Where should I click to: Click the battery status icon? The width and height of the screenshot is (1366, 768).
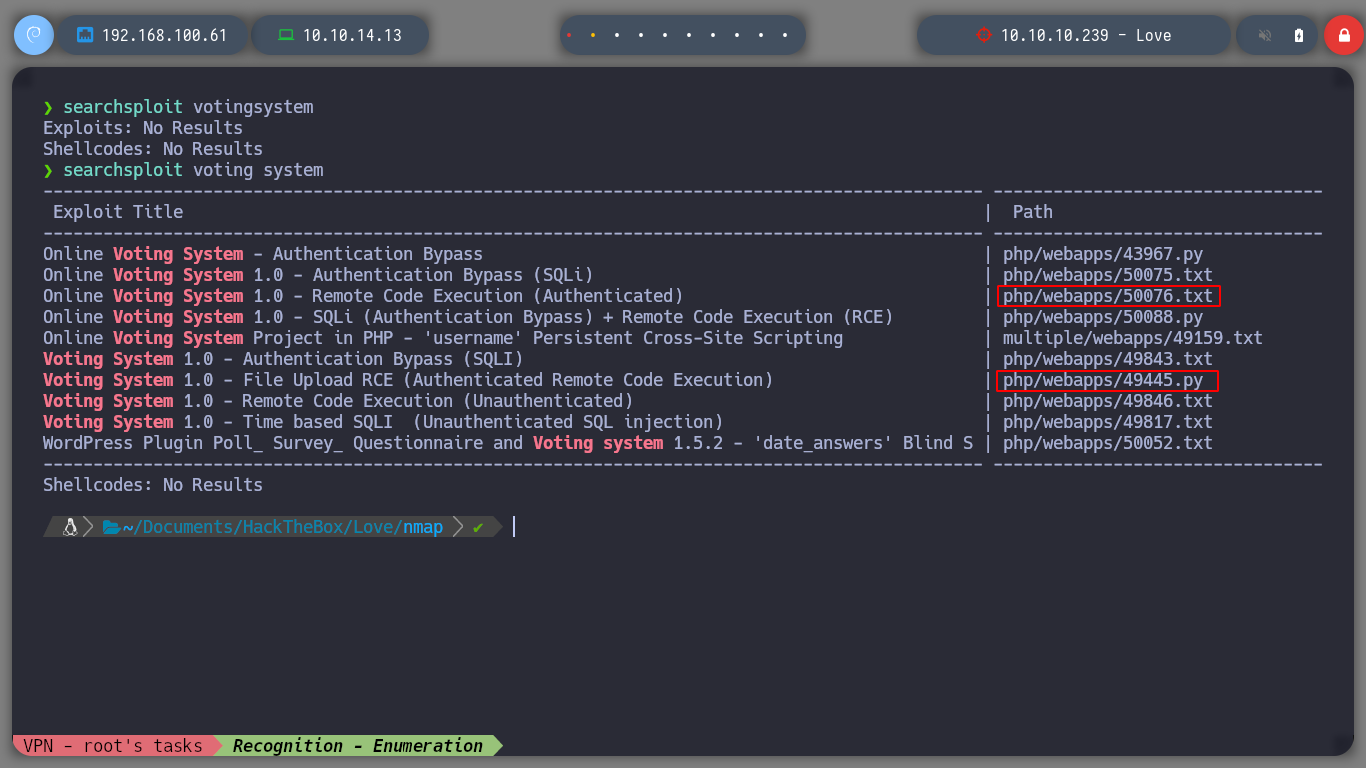[1299, 35]
